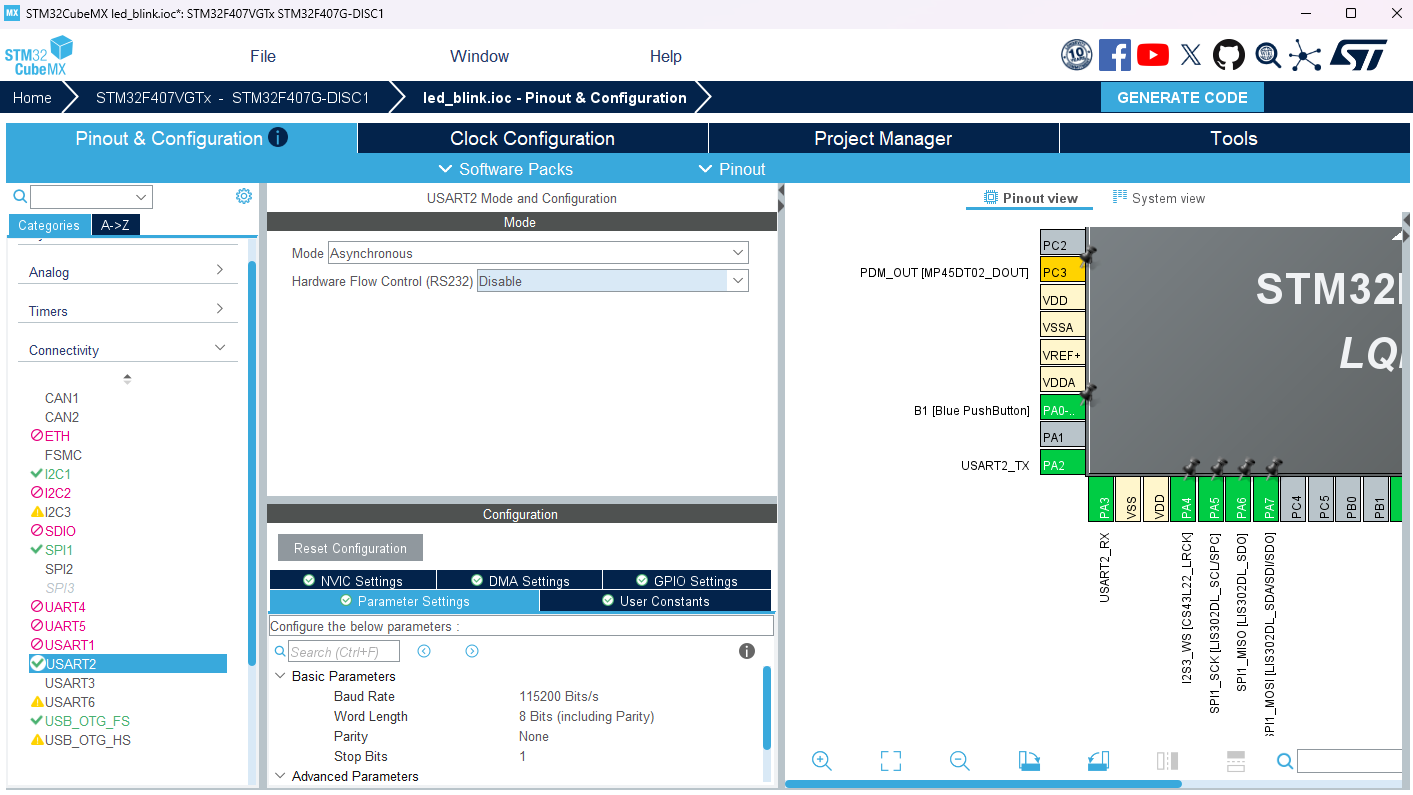Viewport: 1413px width, 795px height.
Task: Click the next search result arrow icon
Action: [472, 651]
